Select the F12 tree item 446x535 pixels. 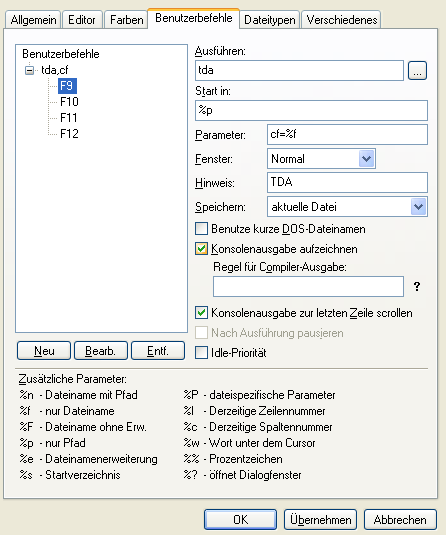pyautogui.click(x=69, y=134)
